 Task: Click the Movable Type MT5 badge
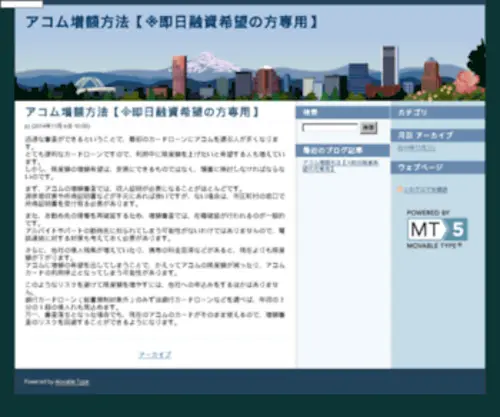tap(437, 229)
